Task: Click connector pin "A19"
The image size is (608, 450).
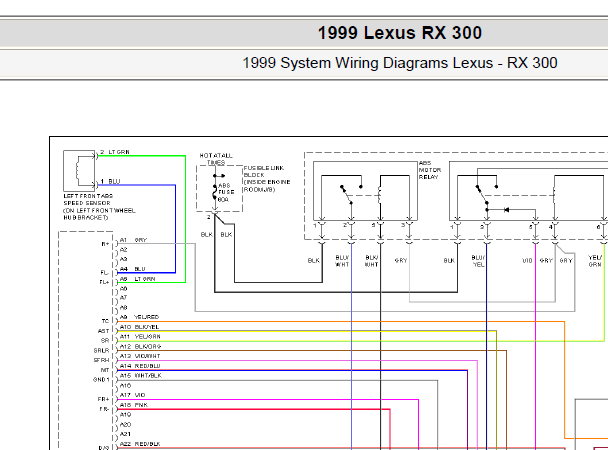Action: click(x=125, y=414)
